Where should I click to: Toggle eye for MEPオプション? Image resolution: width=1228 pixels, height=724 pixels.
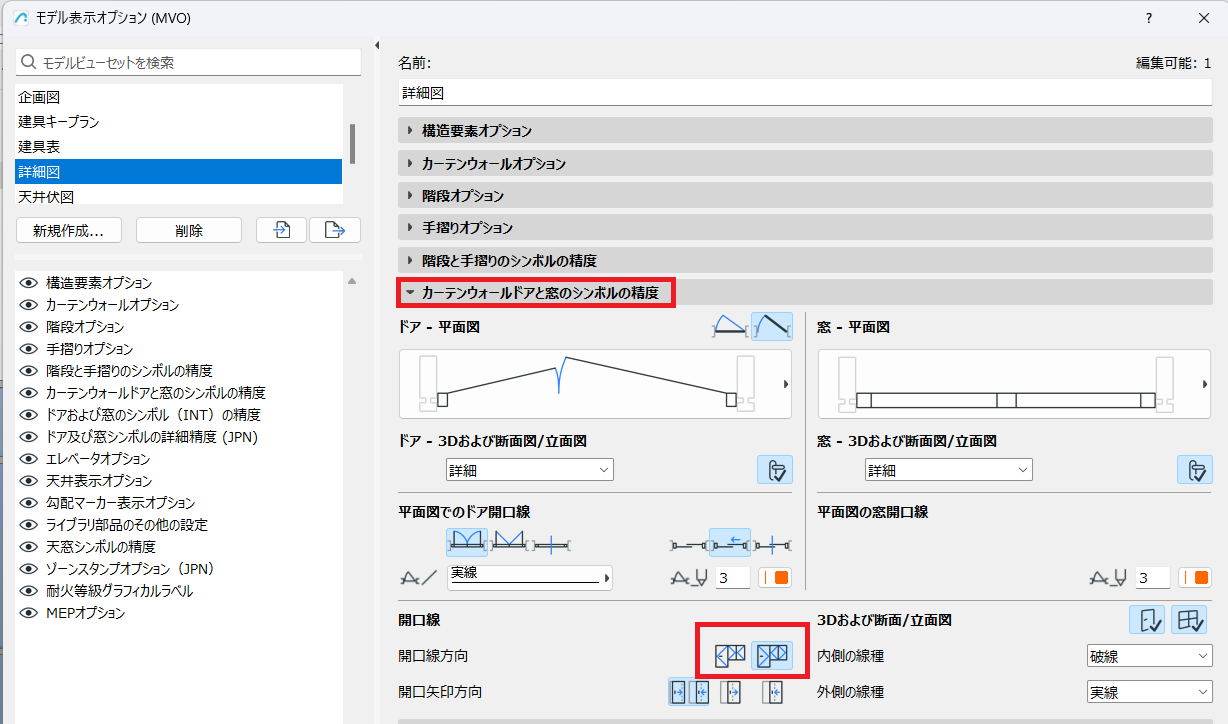(x=28, y=613)
